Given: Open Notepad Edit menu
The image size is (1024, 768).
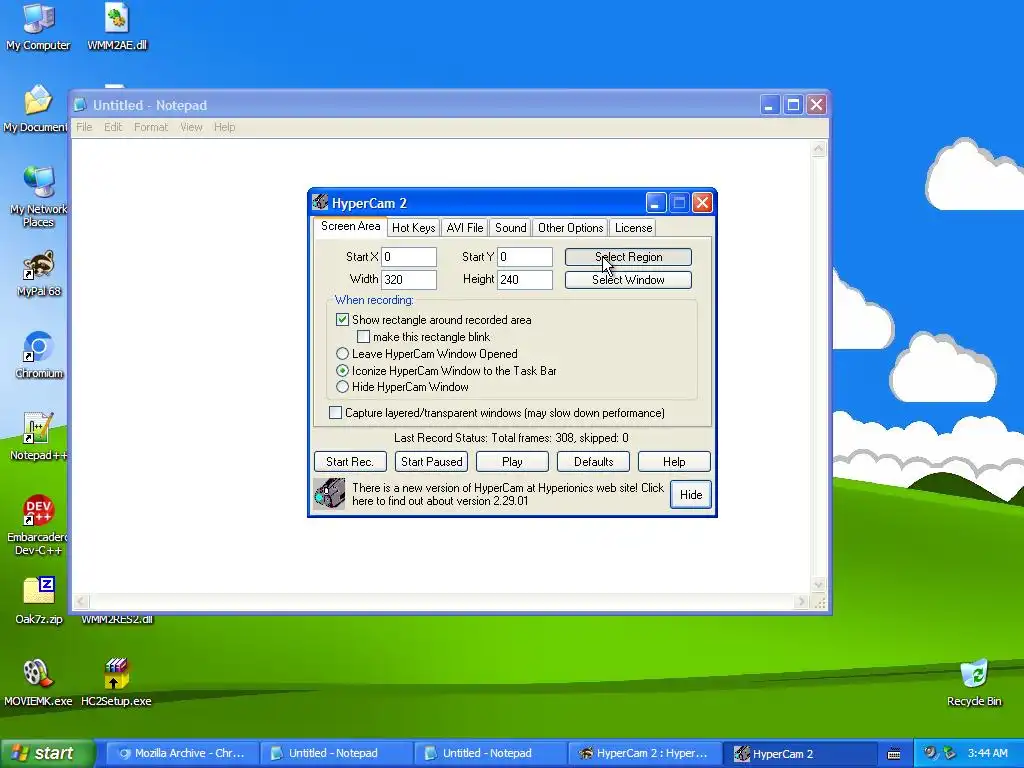Looking at the screenshot, I should 113,127.
